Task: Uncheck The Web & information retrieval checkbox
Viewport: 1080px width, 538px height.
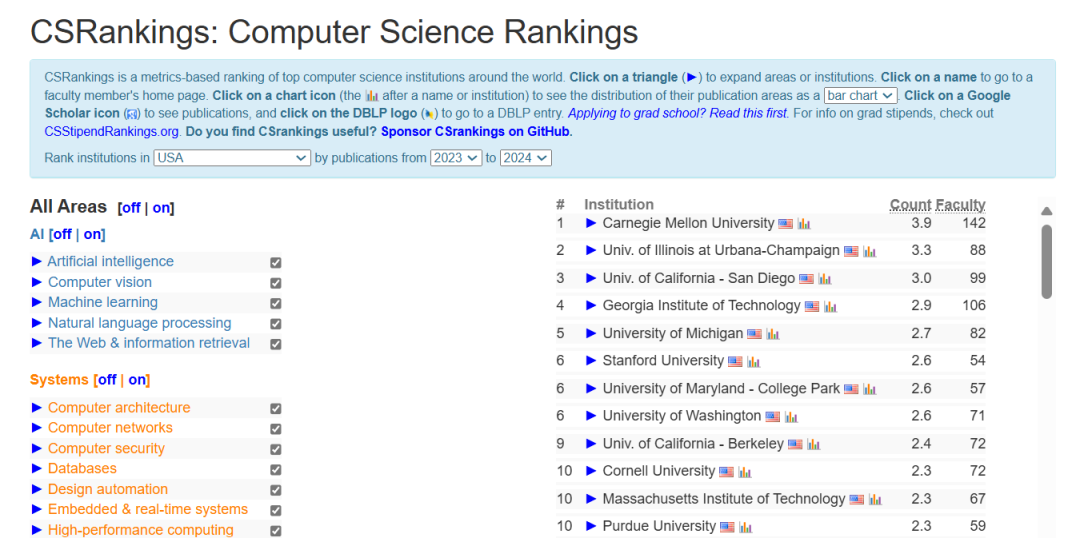Action: tap(276, 344)
